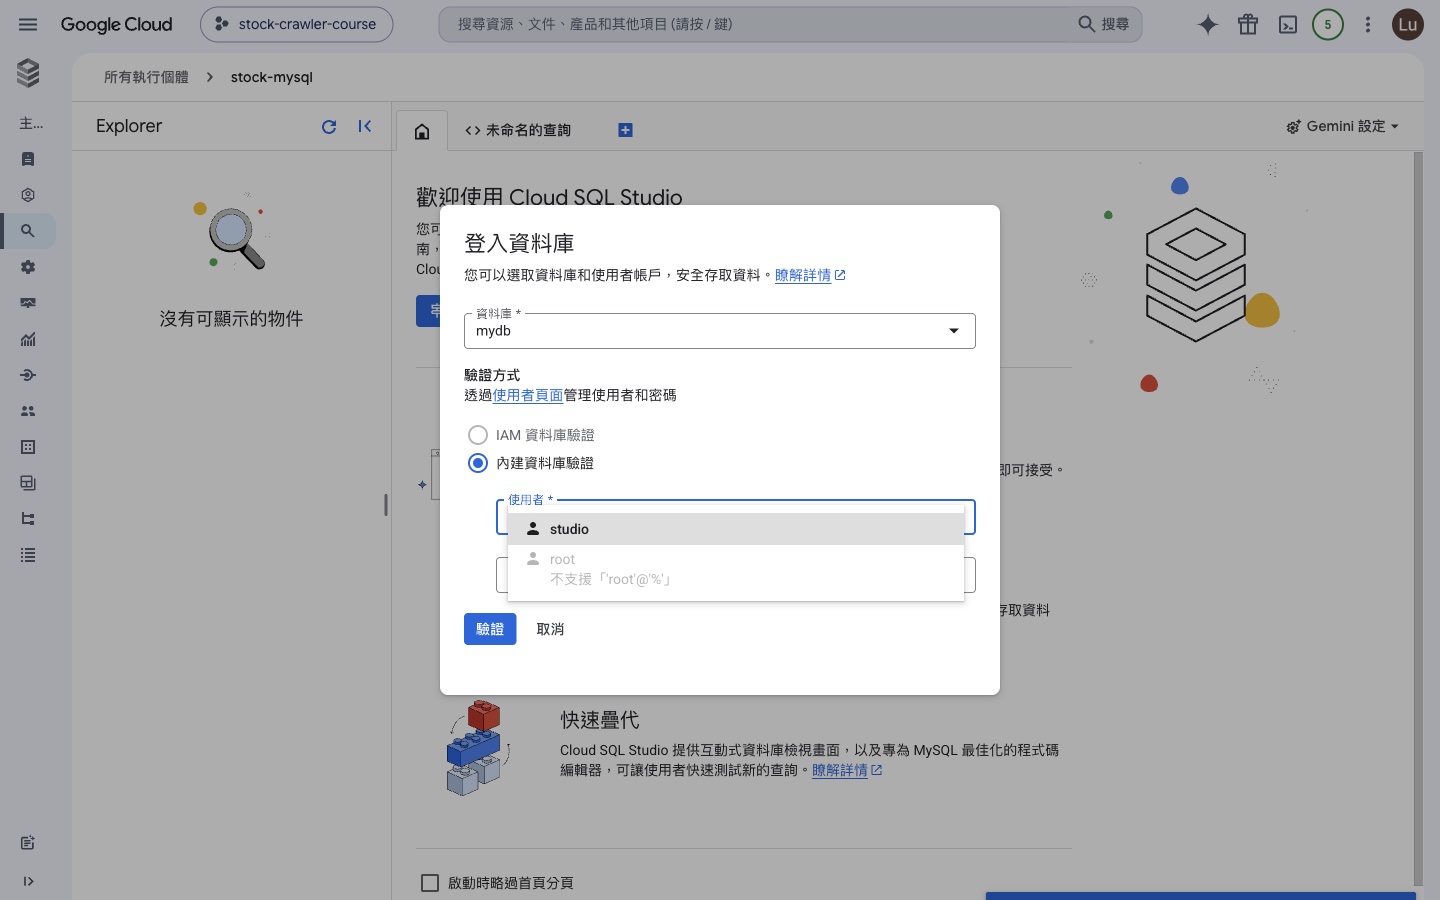Expand the left sidebar with arrow icon
The height and width of the screenshot is (900, 1440).
coord(28,881)
